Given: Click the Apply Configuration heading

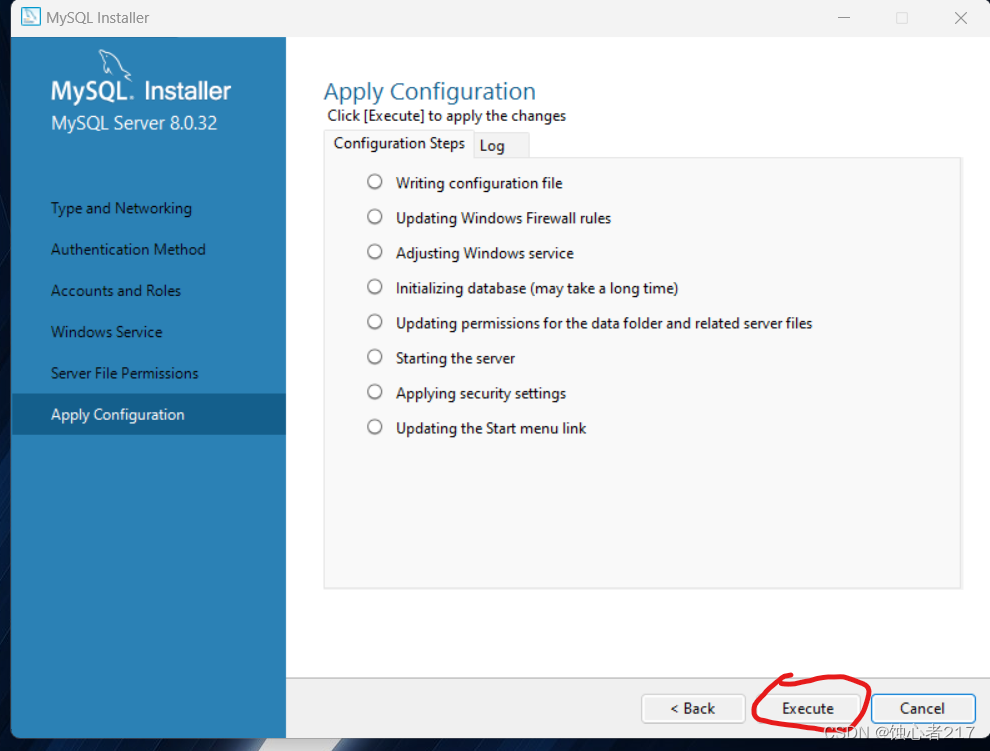Looking at the screenshot, I should tap(429, 92).
